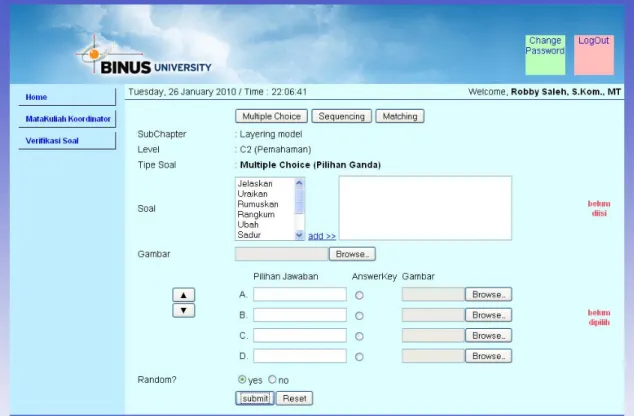
Task: Choose 'no' for Random option
Action: [x=272, y=379]
